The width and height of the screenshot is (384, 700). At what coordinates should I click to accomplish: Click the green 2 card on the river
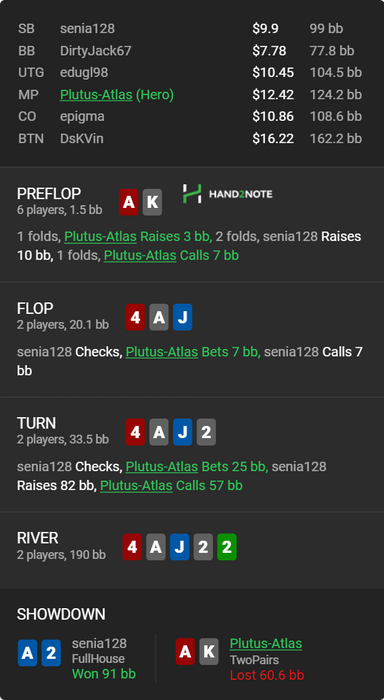(x=227, y=547)
